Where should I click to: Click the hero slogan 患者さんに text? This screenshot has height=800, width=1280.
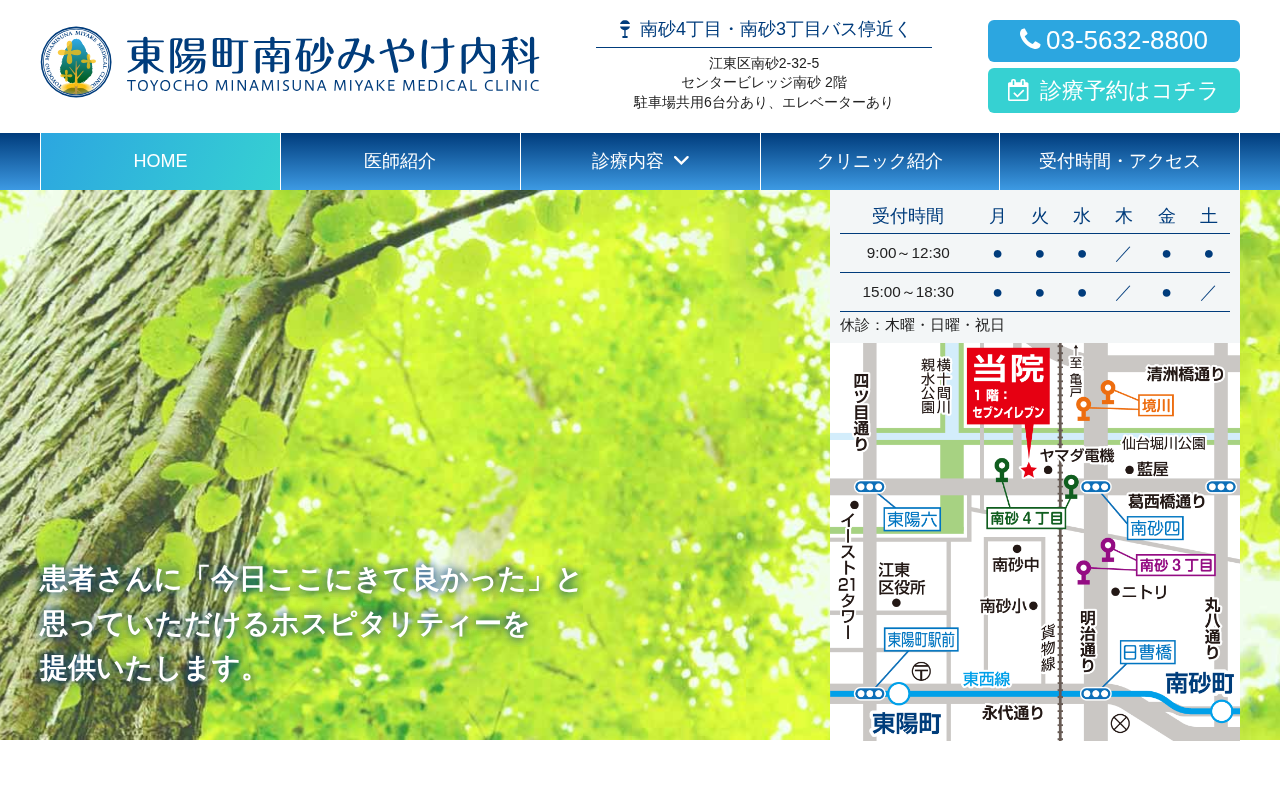point(310,623)
